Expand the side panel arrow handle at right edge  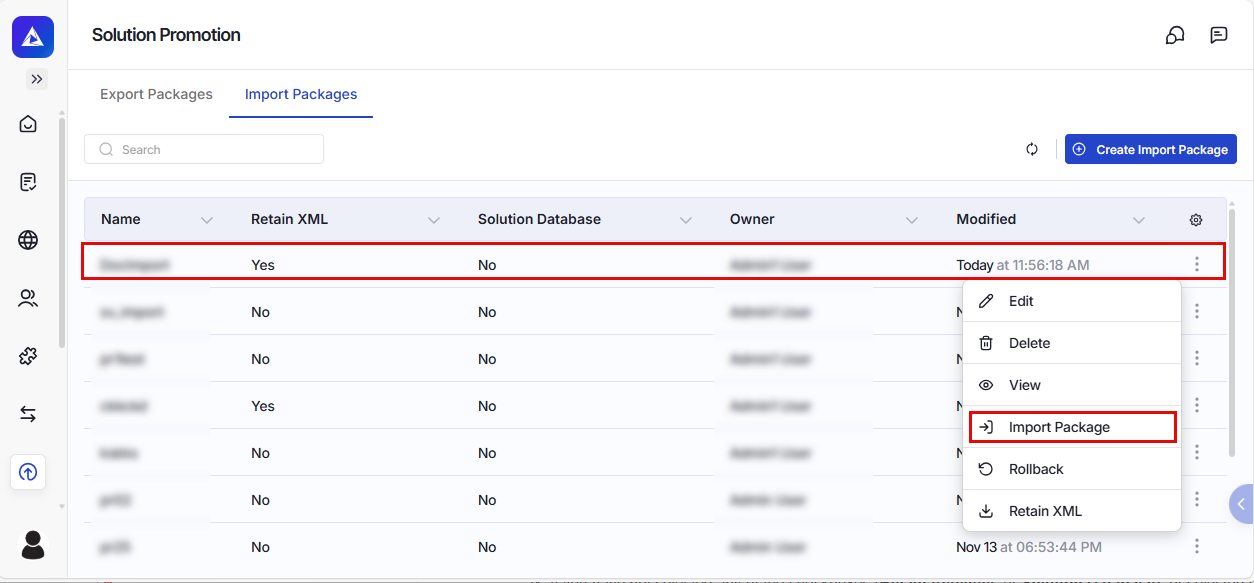click(x=1241, y=503)
